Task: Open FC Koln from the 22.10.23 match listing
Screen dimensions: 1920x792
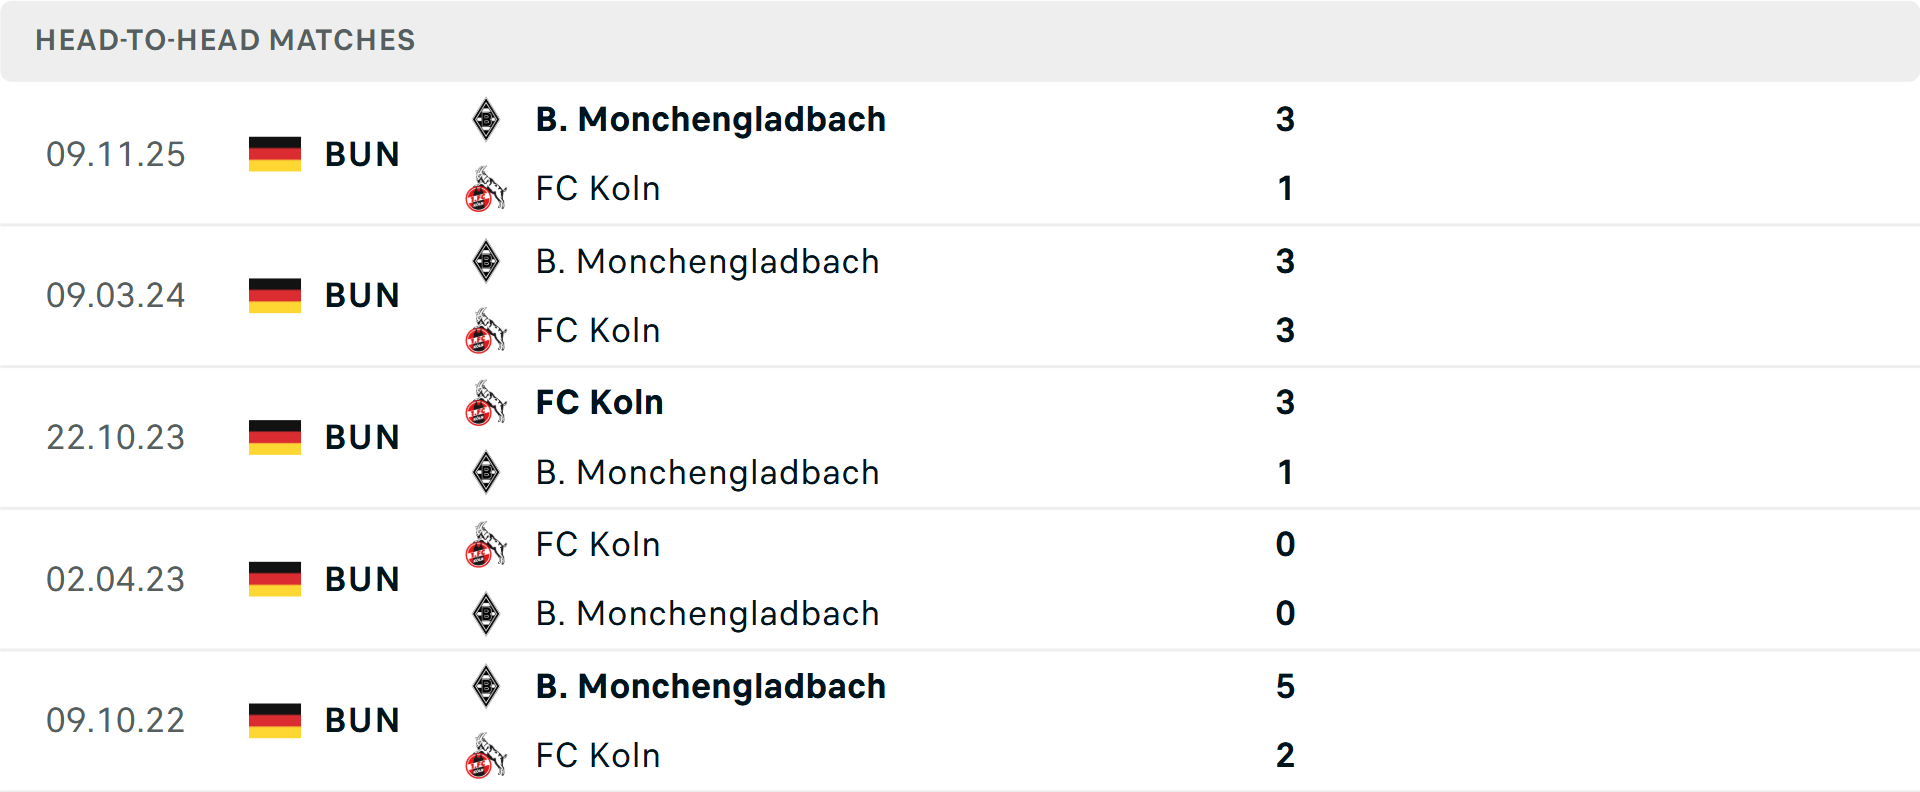Action: [x=598, y=402]
